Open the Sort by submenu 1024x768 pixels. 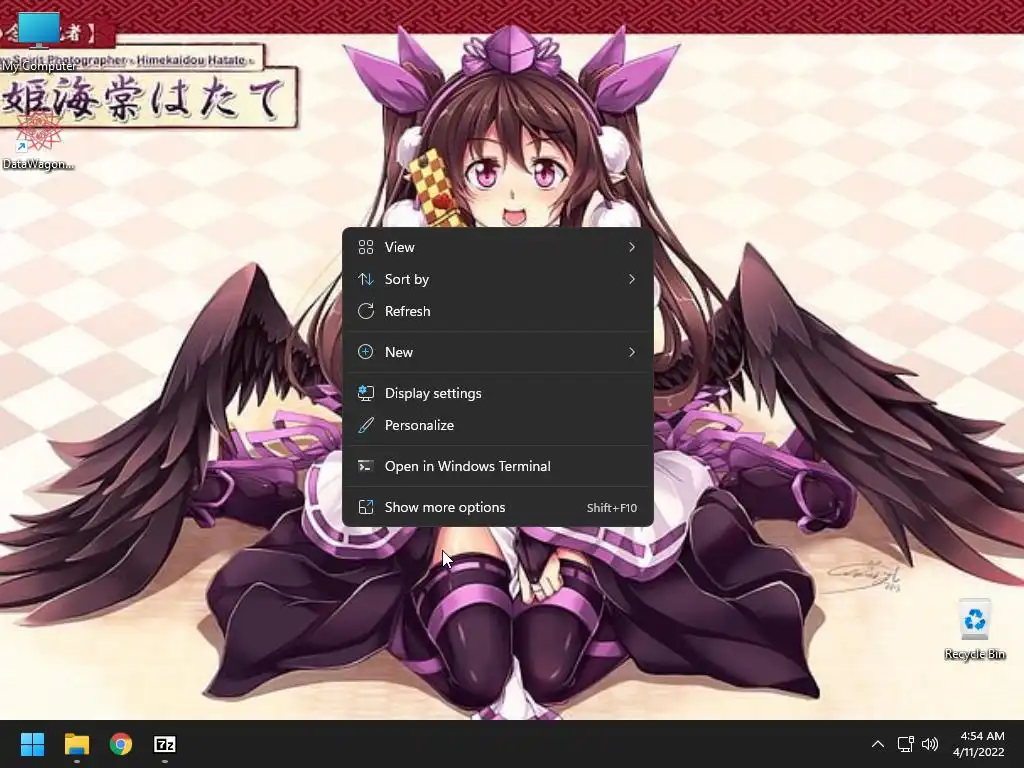498,279
